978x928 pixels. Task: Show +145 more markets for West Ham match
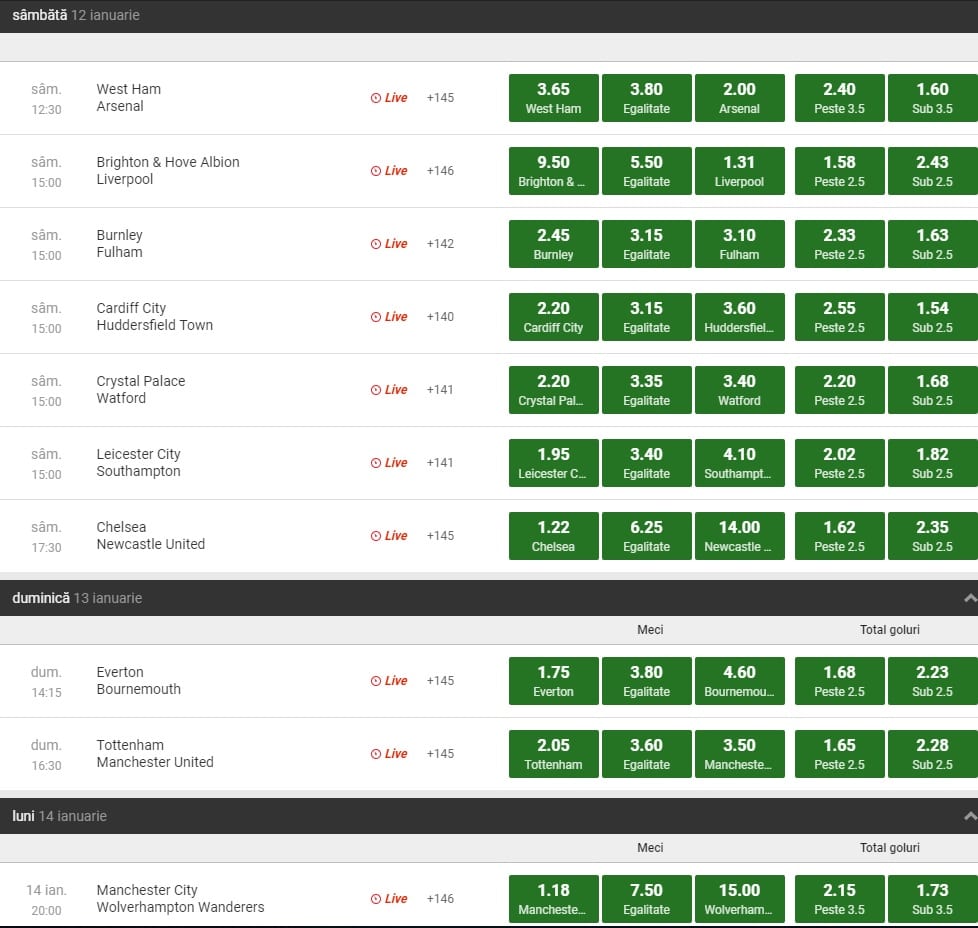pos(440,98)
